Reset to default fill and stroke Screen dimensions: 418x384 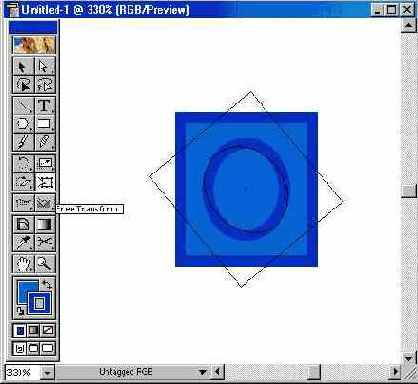click(x=20, y=311)
